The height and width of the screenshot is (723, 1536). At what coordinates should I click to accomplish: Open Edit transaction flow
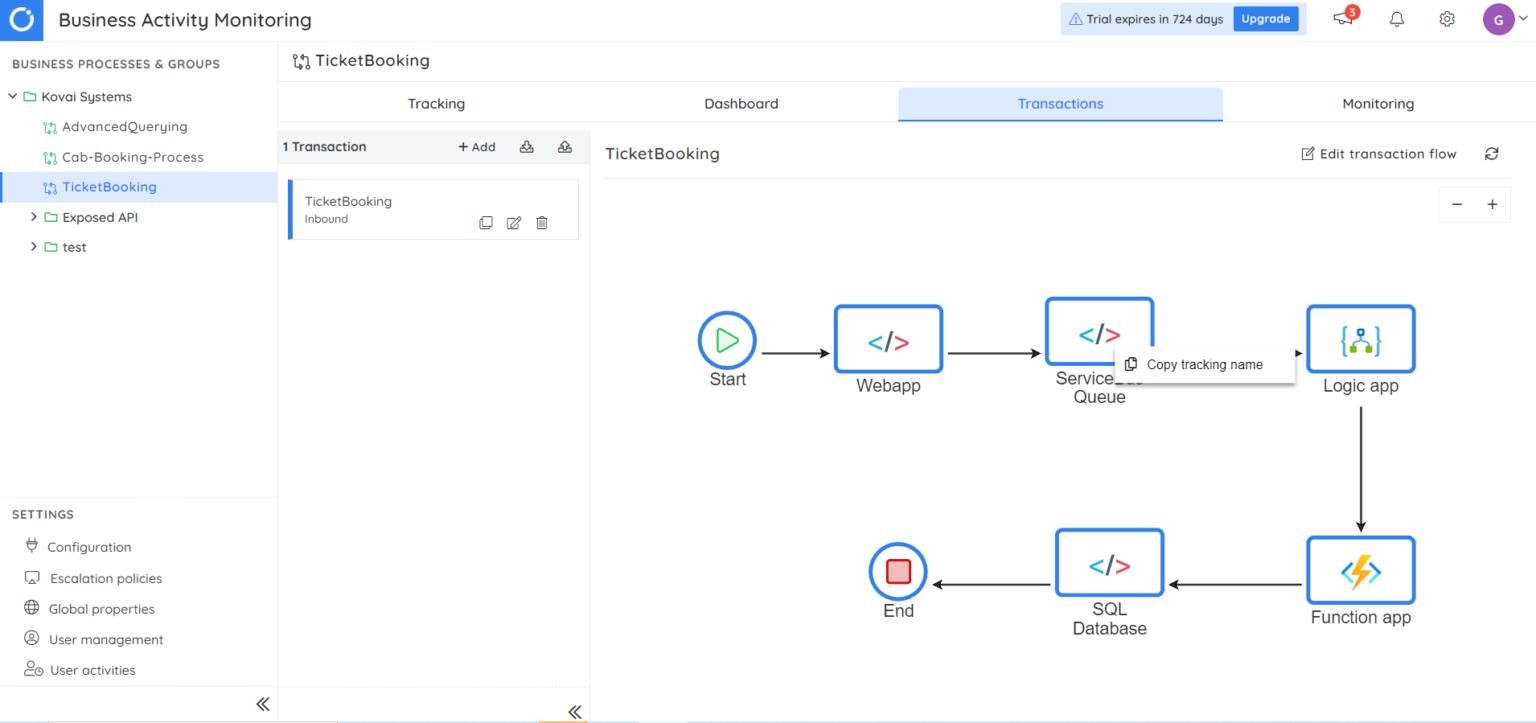click(1379, 153)
